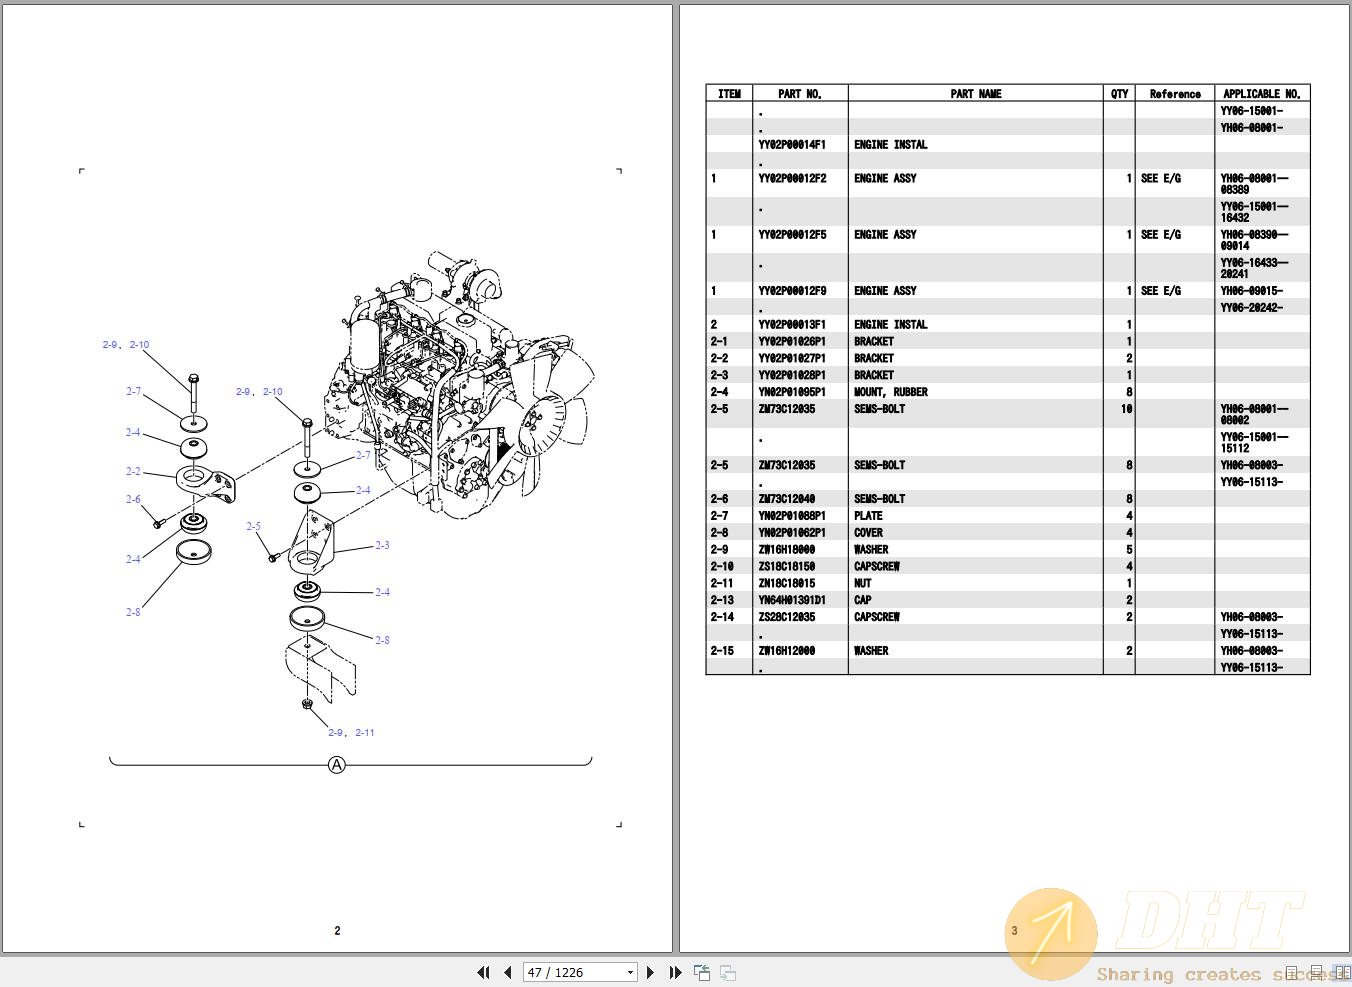Select part number YY02P01026P1
Image resolution: width=1352 pixels, height=987 pixels.
pyautogui.click(x=792, y=342)
